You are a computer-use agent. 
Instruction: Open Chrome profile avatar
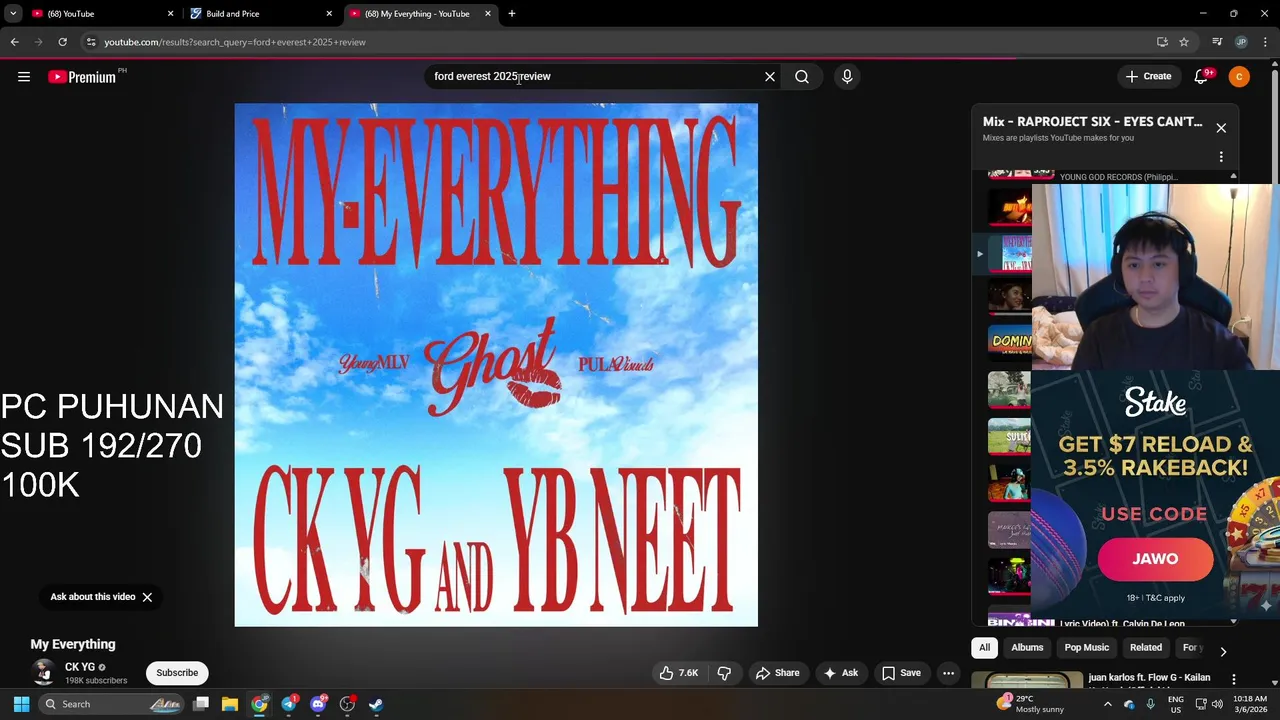(1241, 42)
